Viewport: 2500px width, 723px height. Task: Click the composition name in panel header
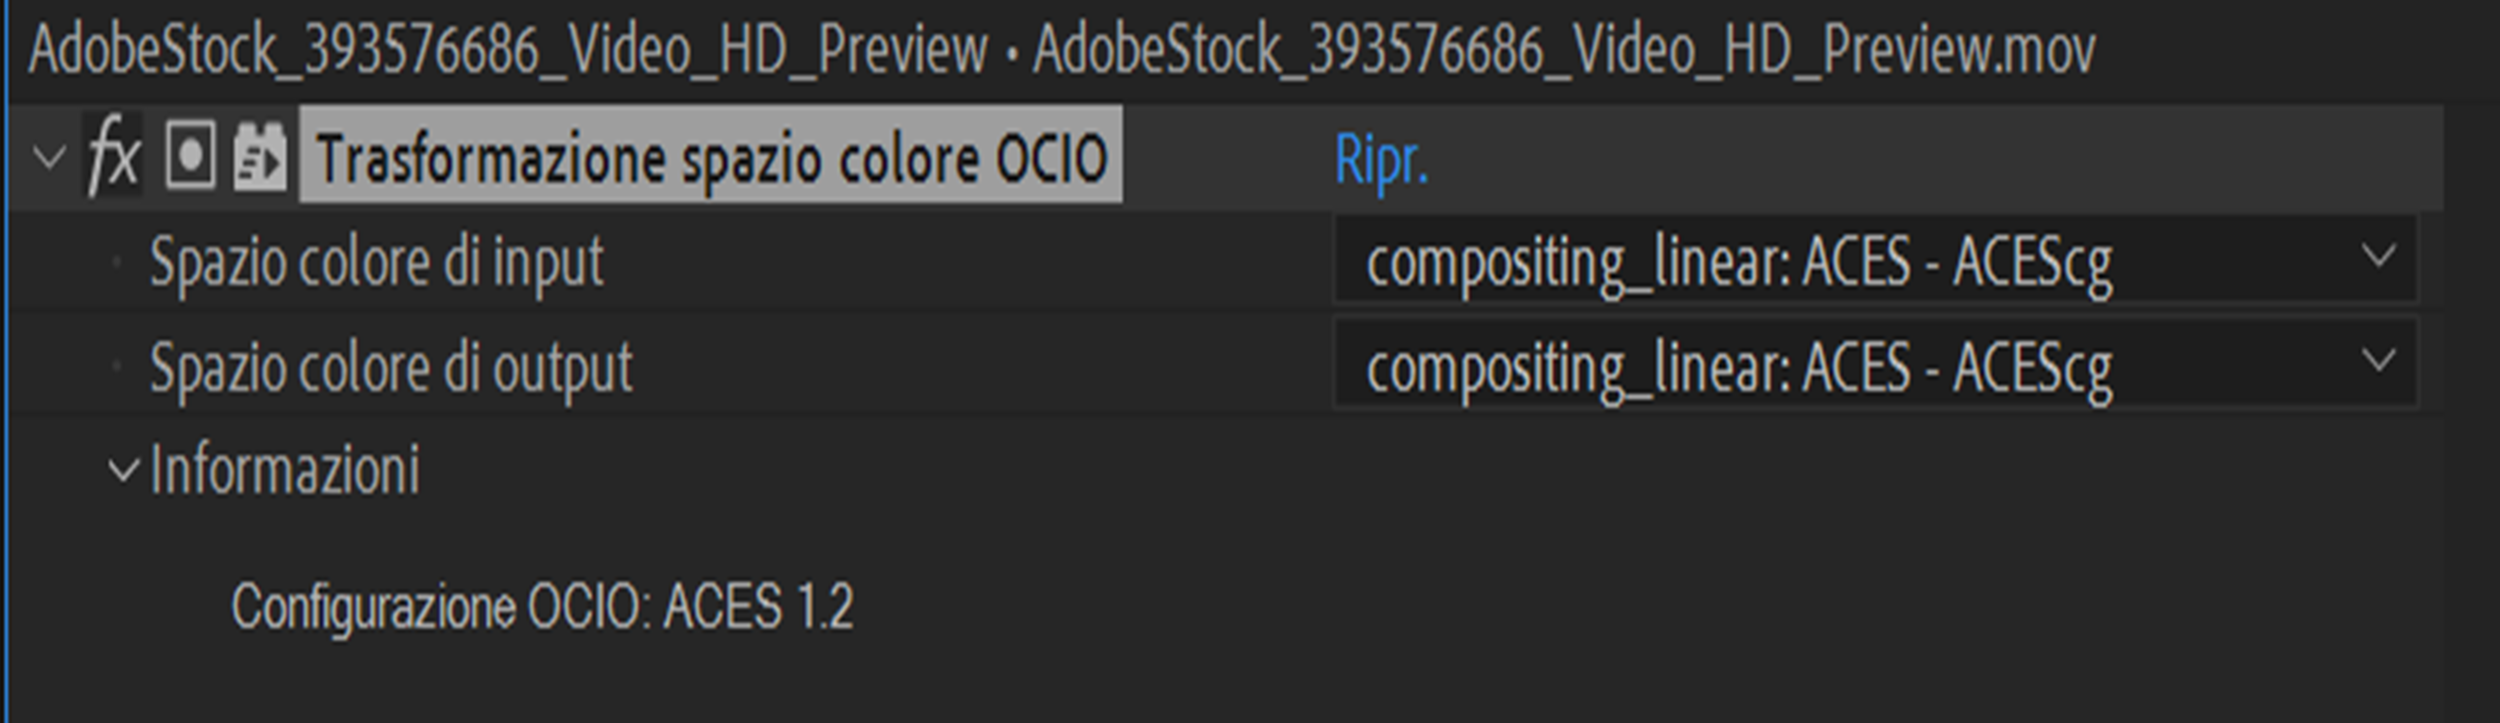pos(508,49)
